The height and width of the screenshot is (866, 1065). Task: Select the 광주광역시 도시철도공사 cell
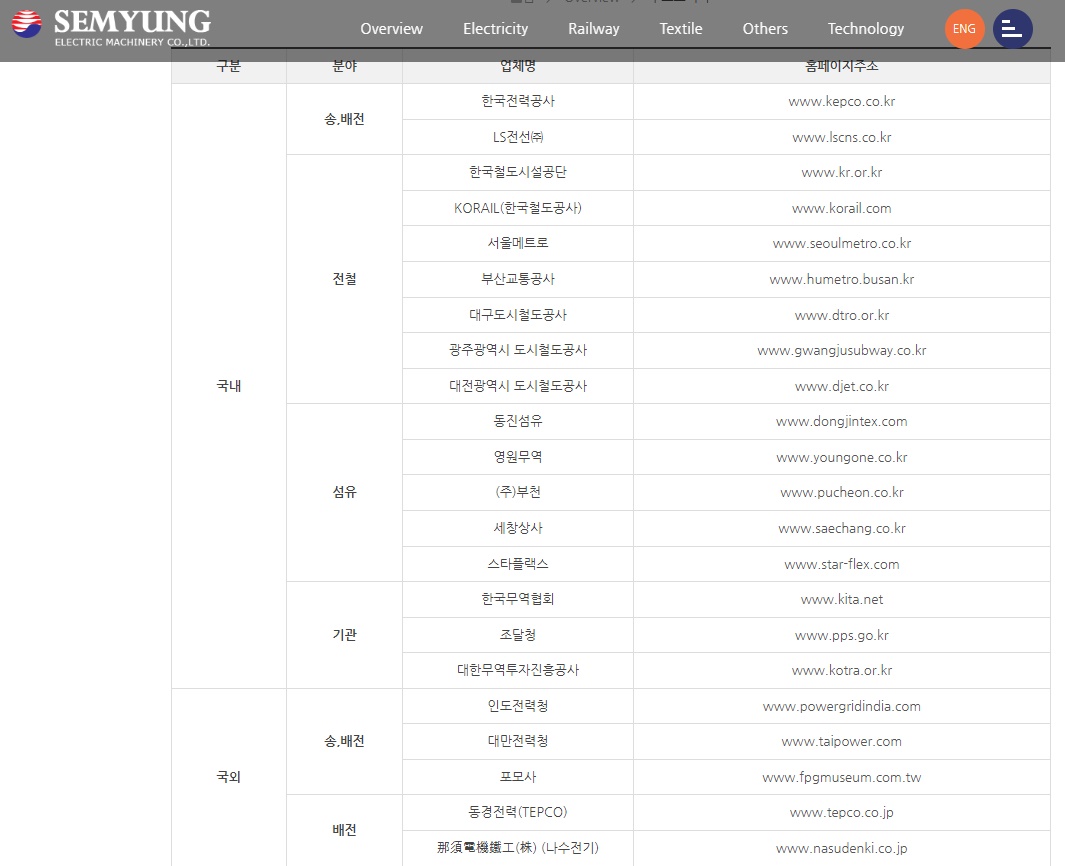(x=518, y=350)
